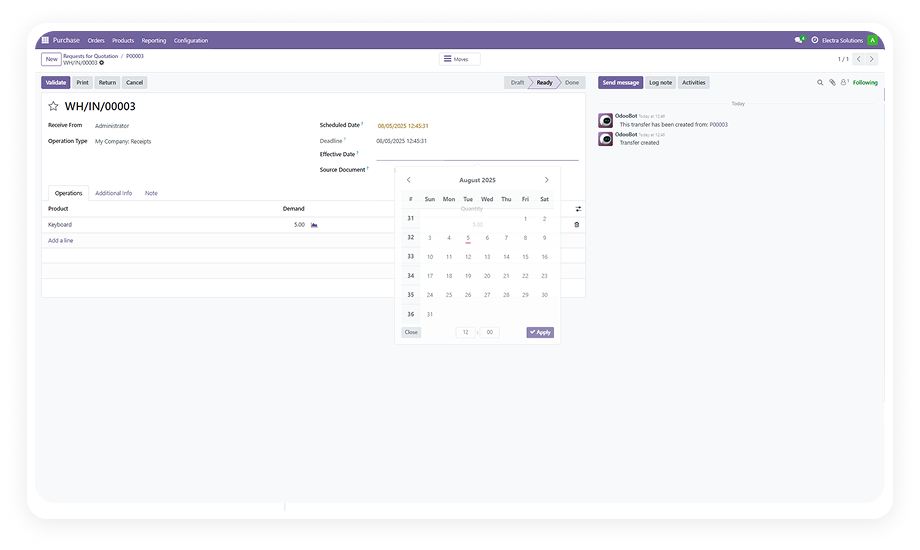Click Scheduled Date value field
This screenshot has width=920, height=550.
tap(403, 126)
